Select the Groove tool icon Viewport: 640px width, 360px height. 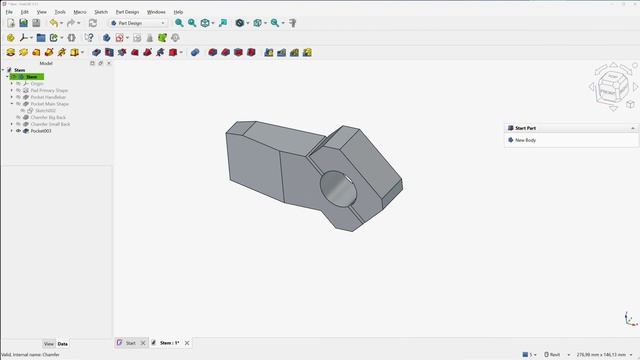tap(122, 52)
